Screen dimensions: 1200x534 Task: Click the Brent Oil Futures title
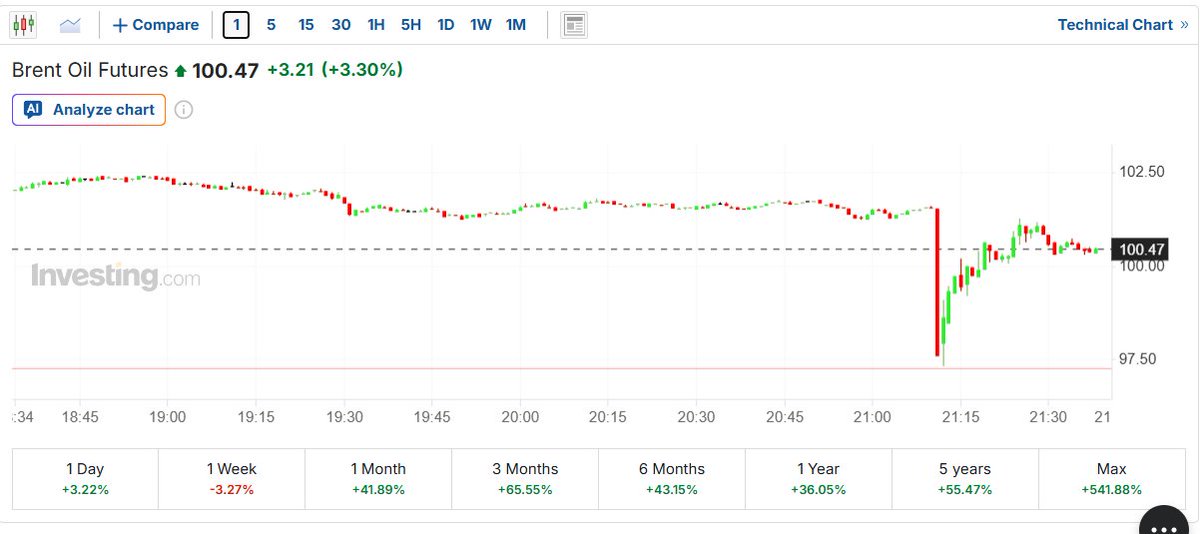click(90, 70)
